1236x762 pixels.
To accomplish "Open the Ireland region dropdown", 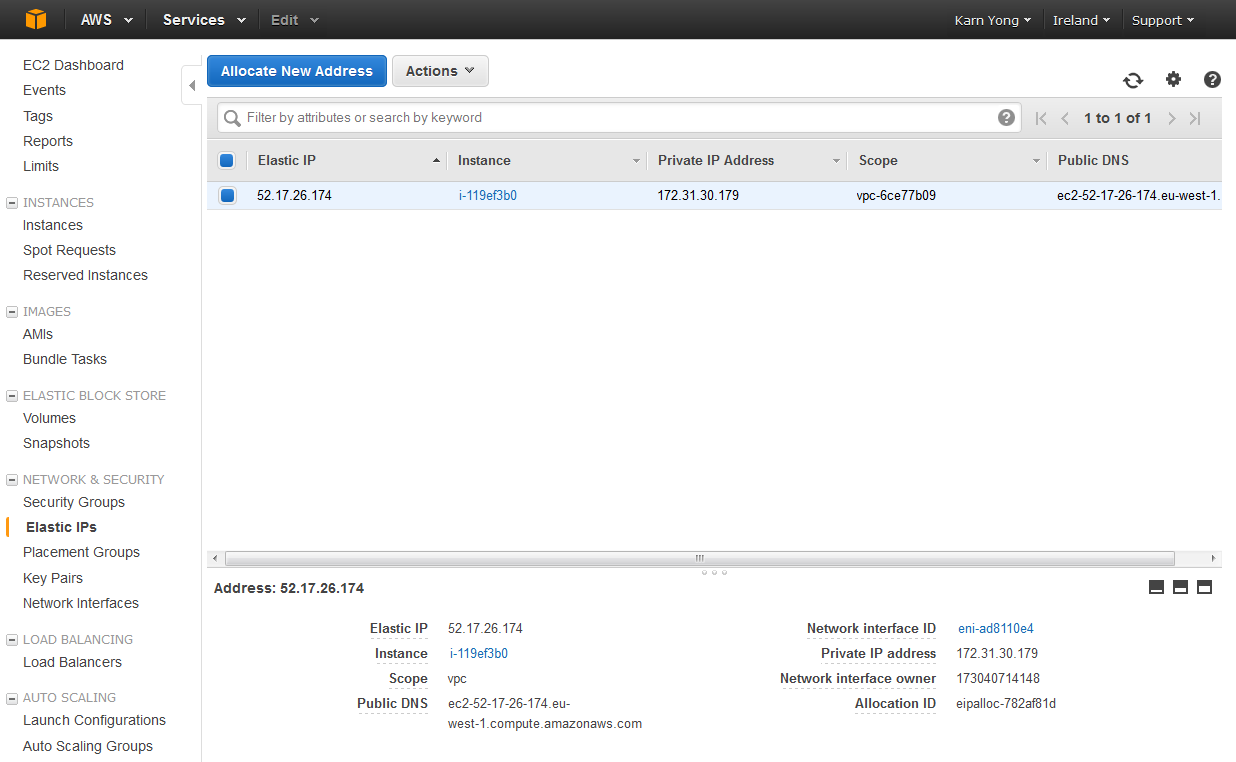I will (1081, 20).
